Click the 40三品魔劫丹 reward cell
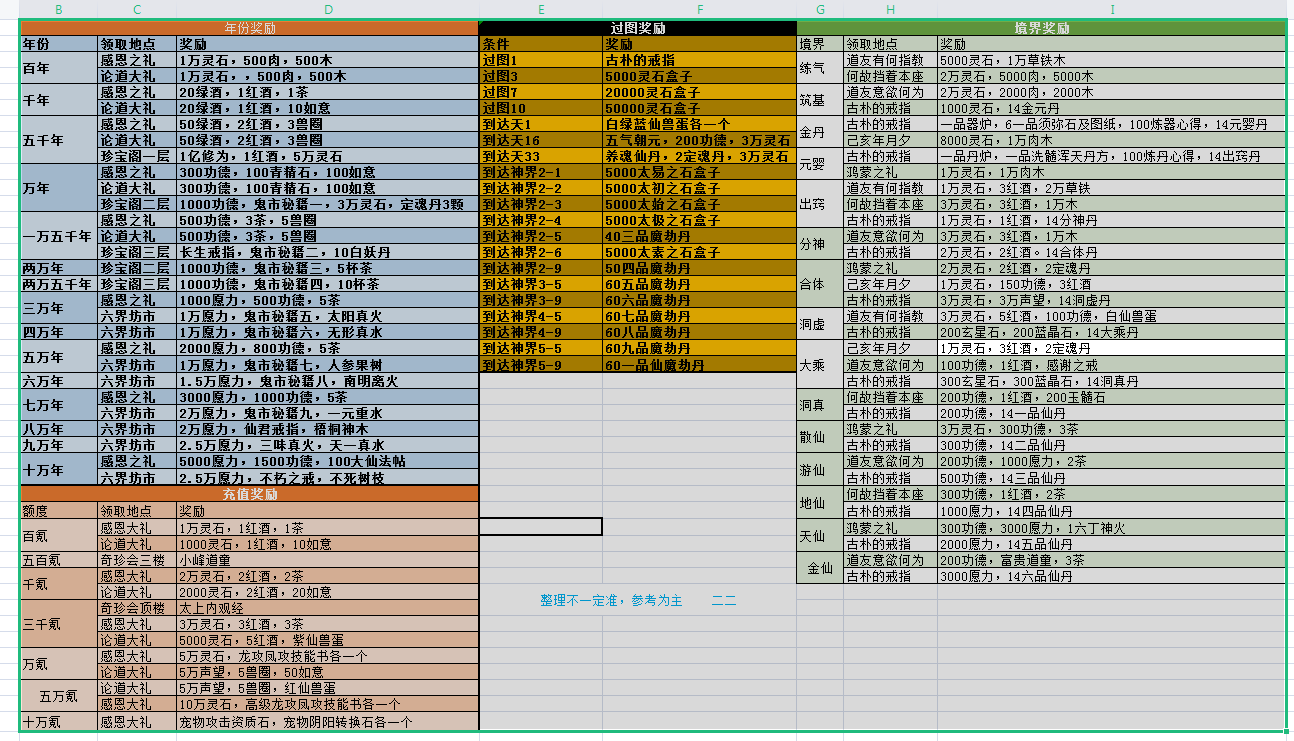The height and width of the screenshot is (741, 1294). pos(700,236)
